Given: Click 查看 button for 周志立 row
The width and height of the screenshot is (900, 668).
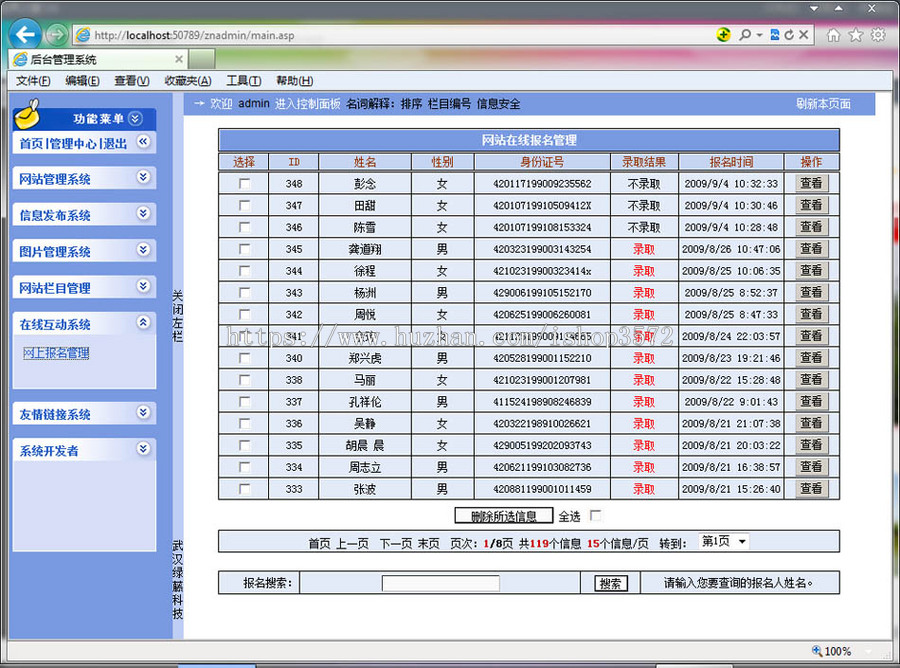Looking at the screenshot, I should (812, 467).
